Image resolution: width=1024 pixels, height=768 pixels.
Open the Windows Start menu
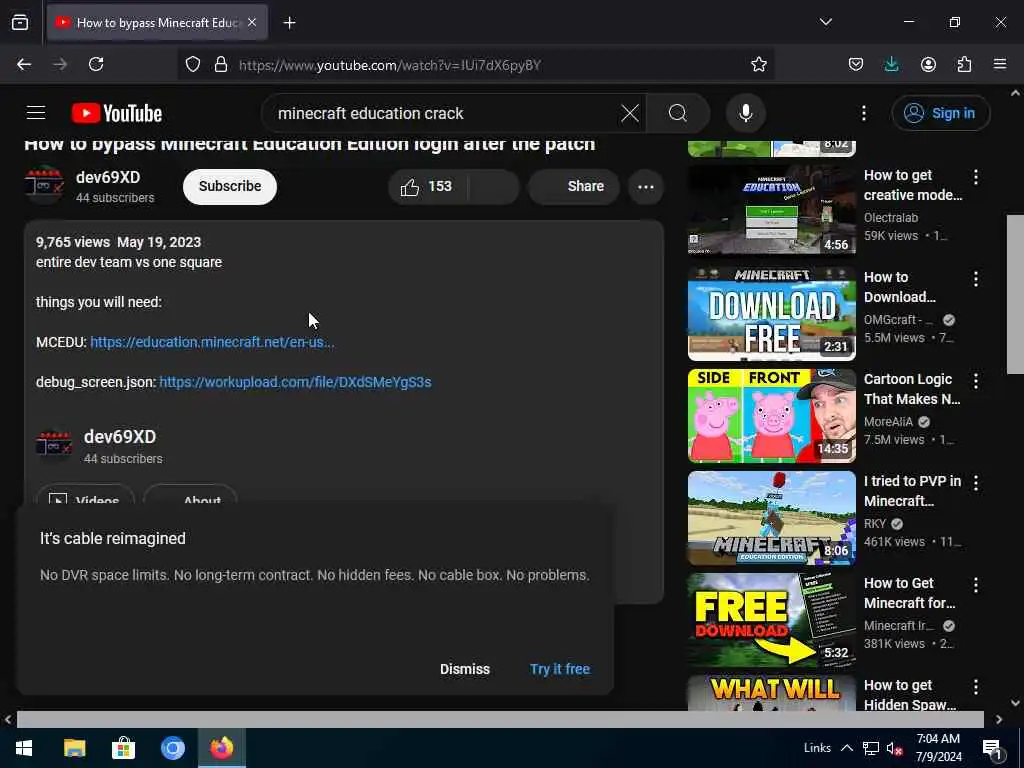[x=24, y=748]
